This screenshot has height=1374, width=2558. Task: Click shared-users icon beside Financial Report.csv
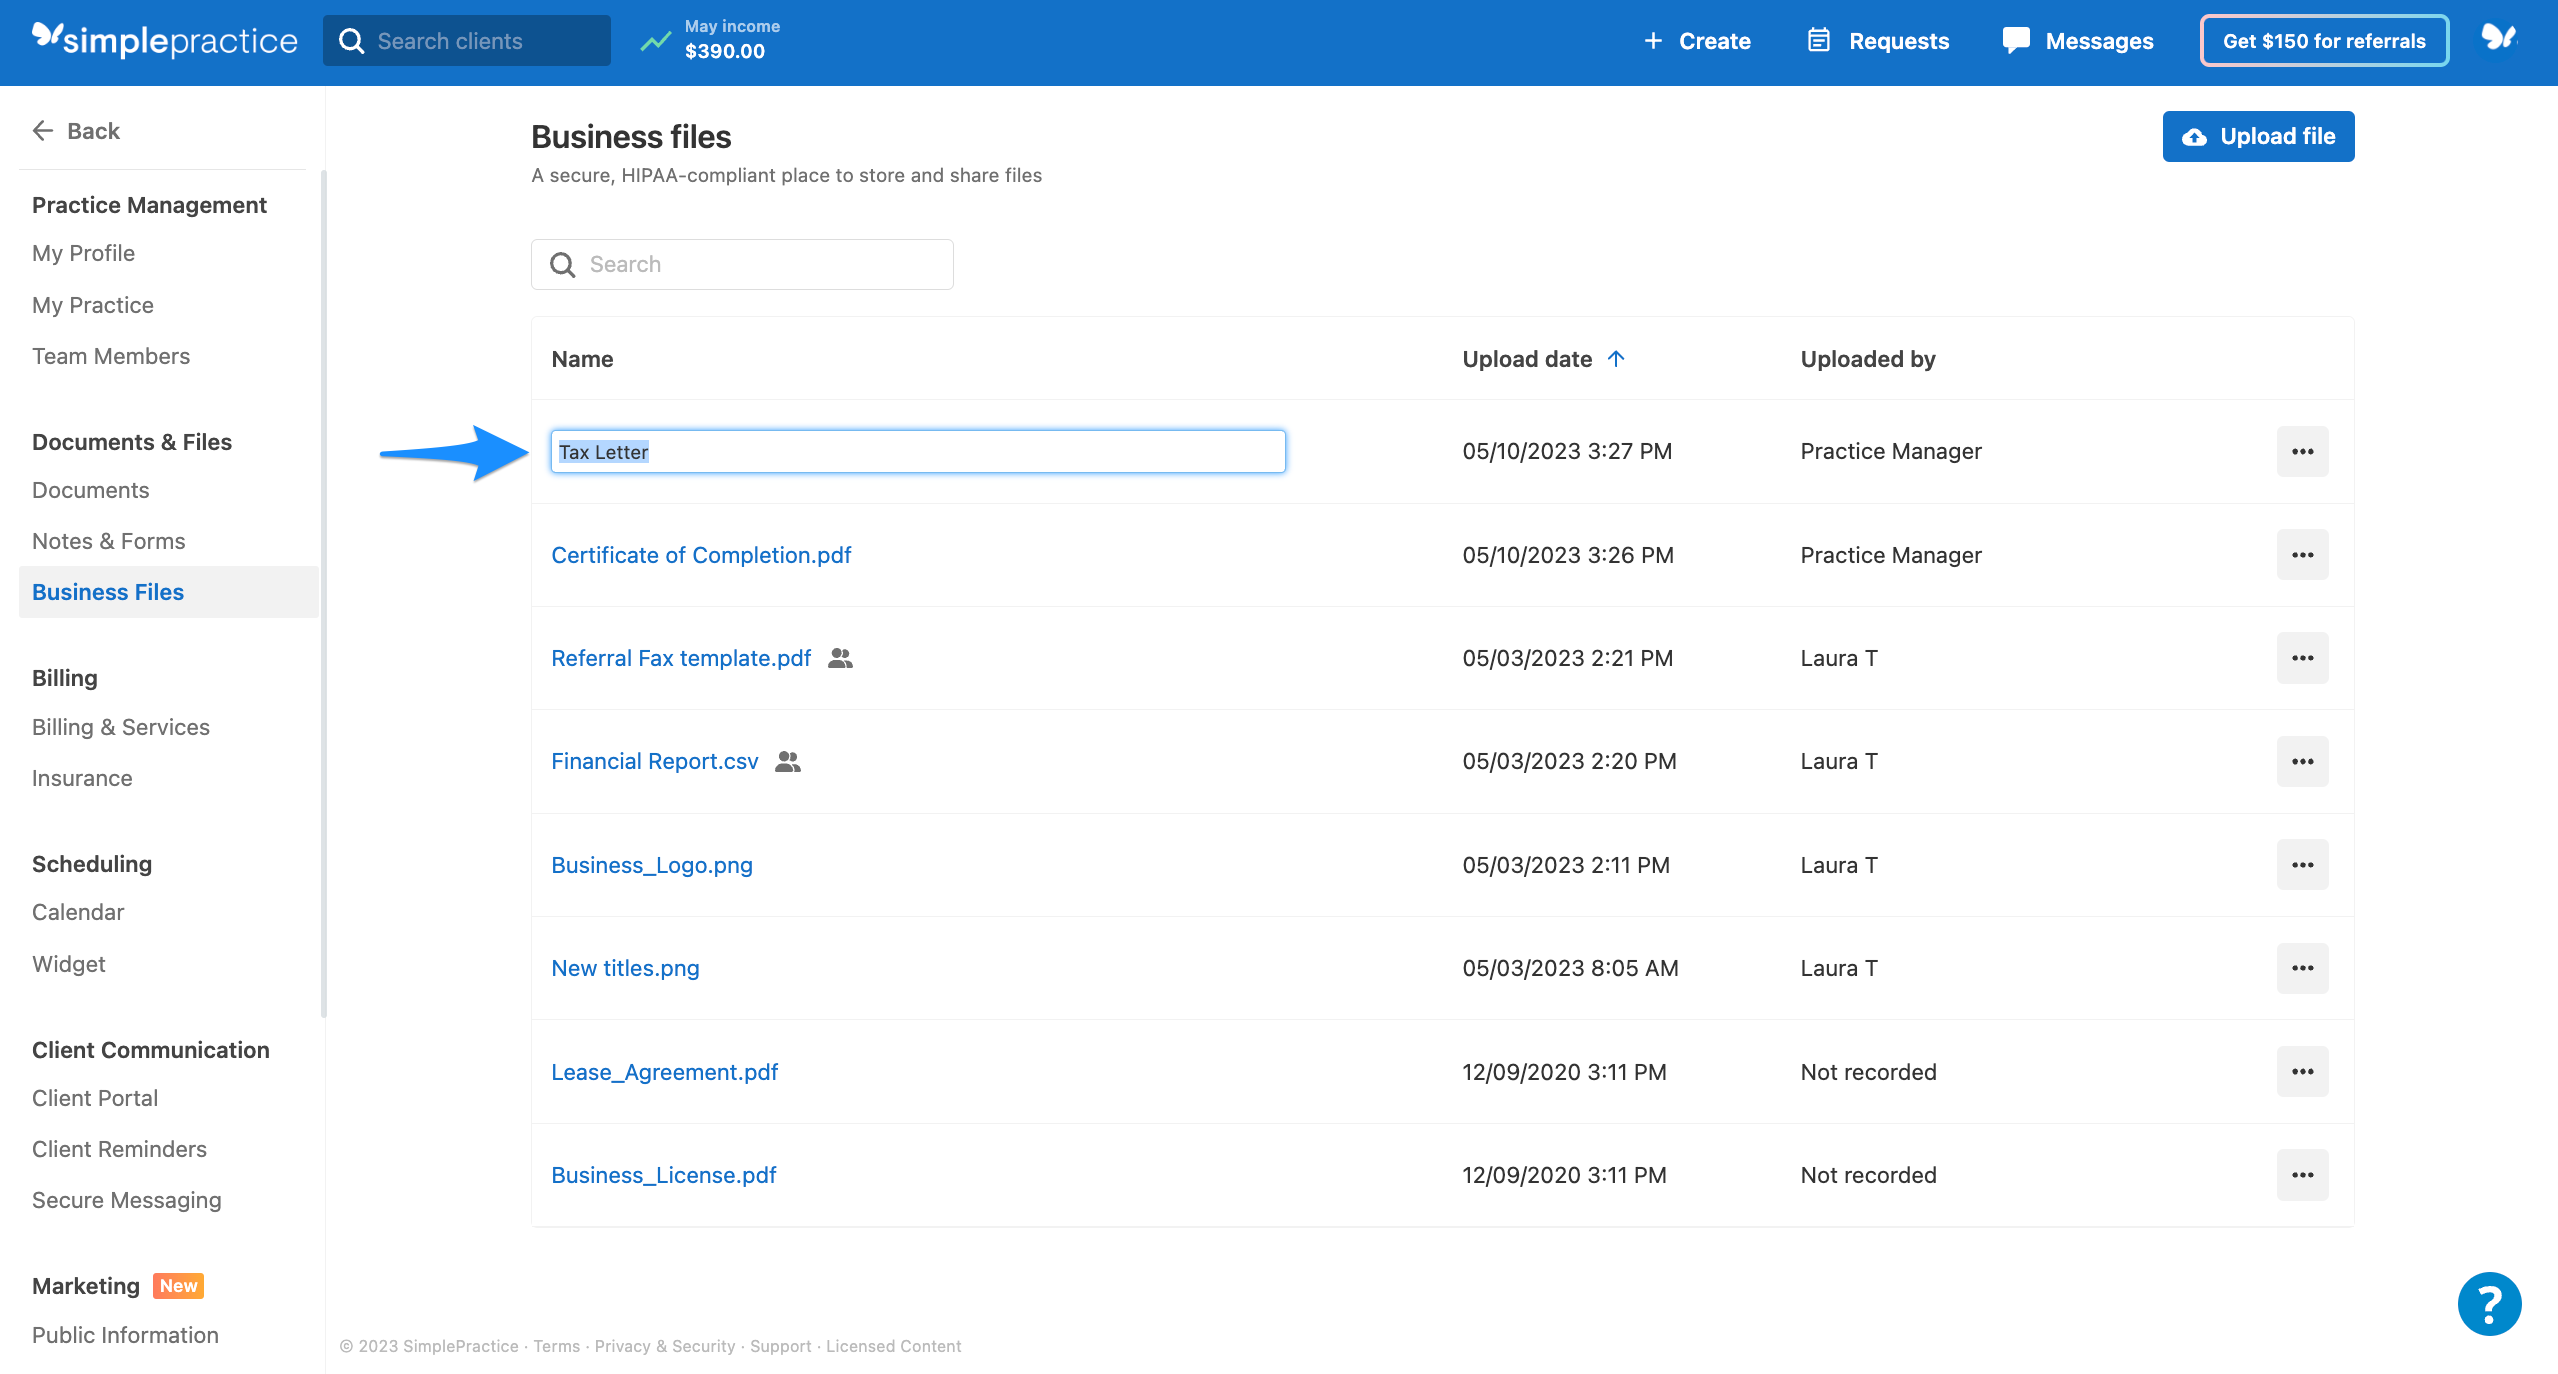click(788, 762)
